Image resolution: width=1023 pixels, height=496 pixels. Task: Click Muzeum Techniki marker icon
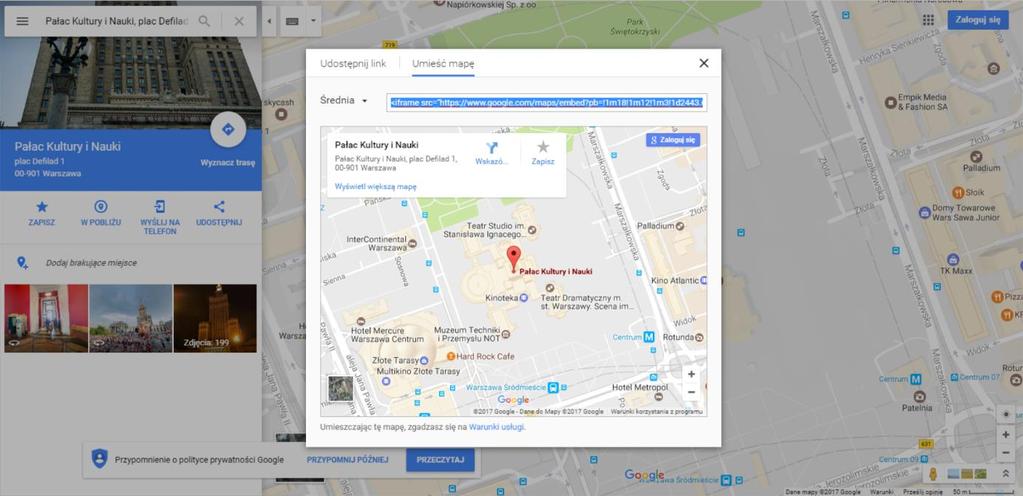(506, 334)
